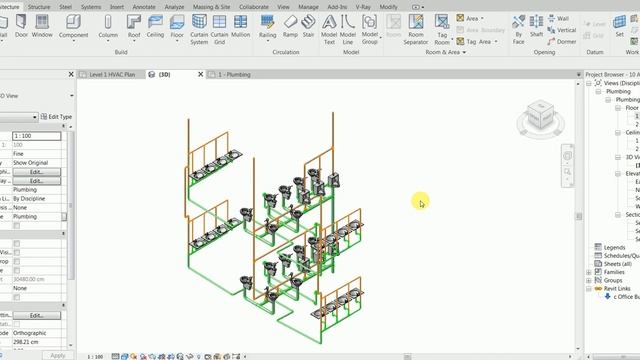Toggle the checkbox above the 30480.00 cm value
The width and height of the screenshot is (640, 360).
click(16, 270)
